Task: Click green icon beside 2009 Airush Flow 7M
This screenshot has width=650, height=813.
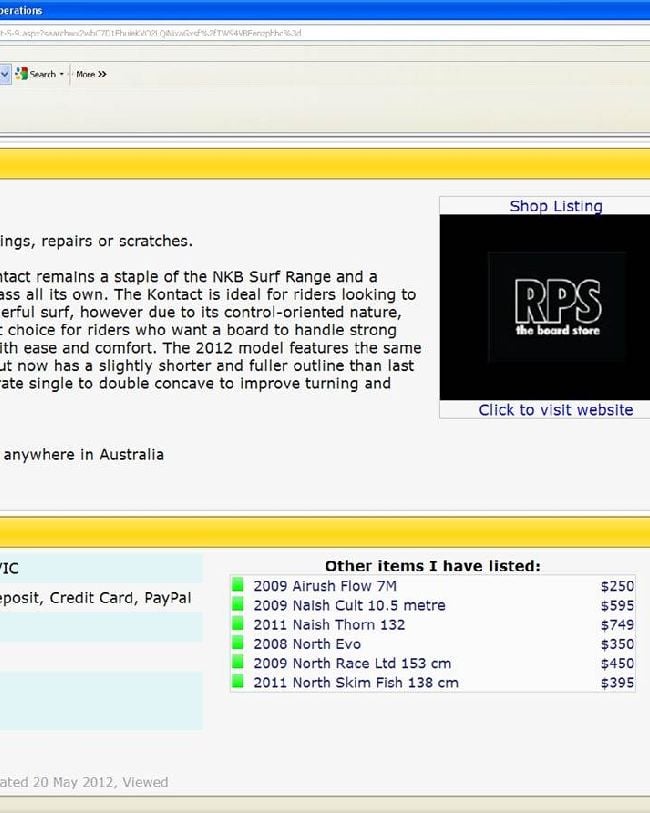Action: pos(237,584)
